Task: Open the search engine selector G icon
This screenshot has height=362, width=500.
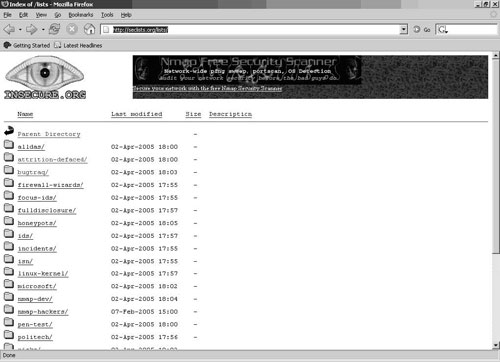Action: [x=443, y=30]
